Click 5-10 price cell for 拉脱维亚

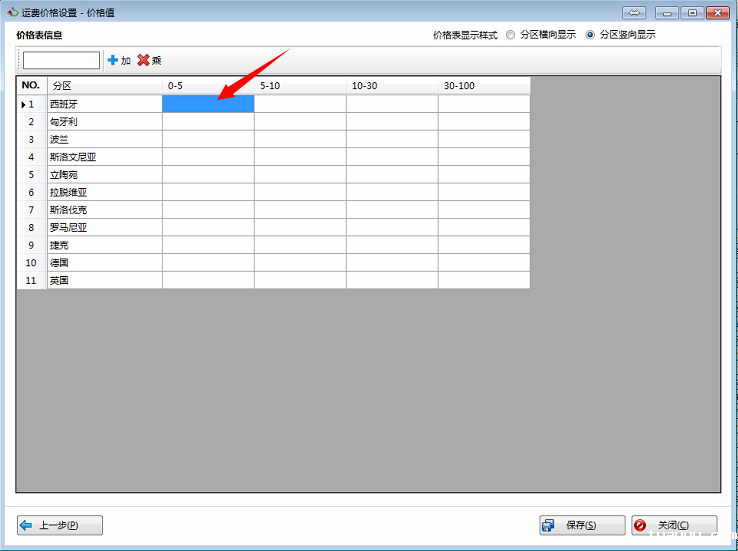click(300, 192)
